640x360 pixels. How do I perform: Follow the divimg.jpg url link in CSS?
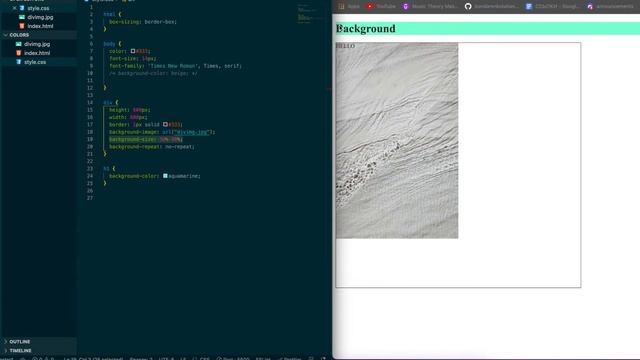pyautogui.click(x=193, y=132)
